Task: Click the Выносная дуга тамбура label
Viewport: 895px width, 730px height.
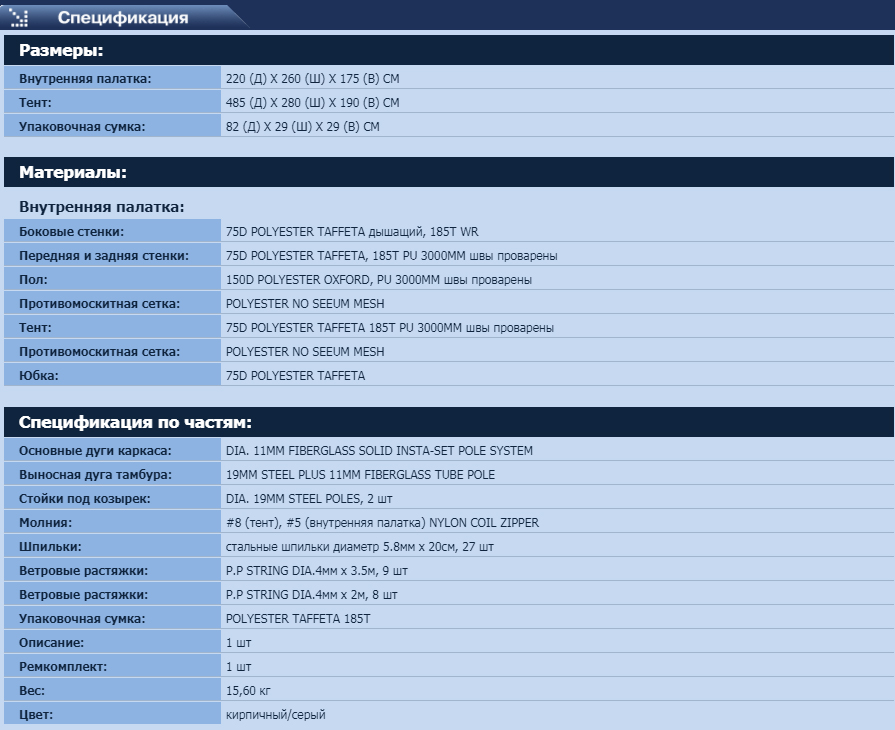Action: (x=95, y=475)
